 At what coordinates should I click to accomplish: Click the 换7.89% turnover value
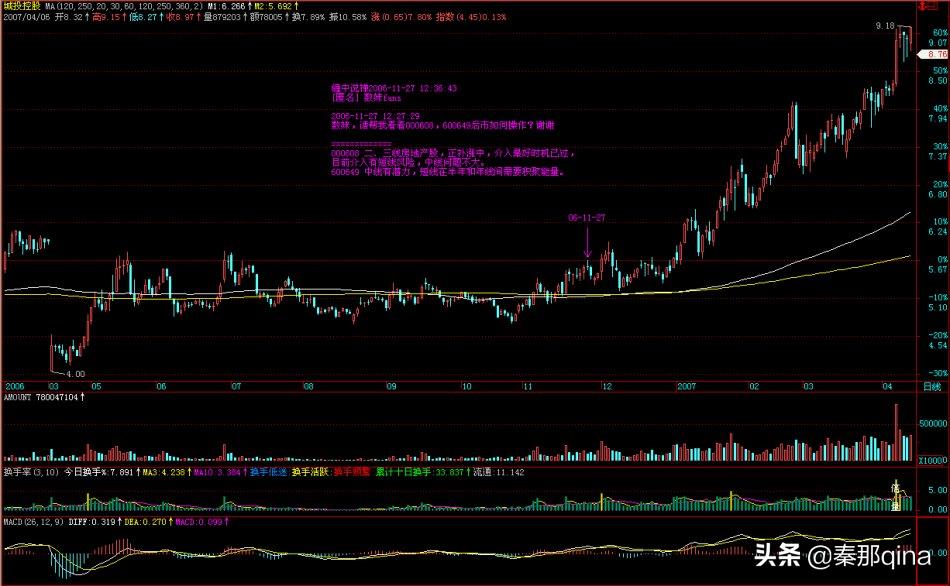[308, 17]
